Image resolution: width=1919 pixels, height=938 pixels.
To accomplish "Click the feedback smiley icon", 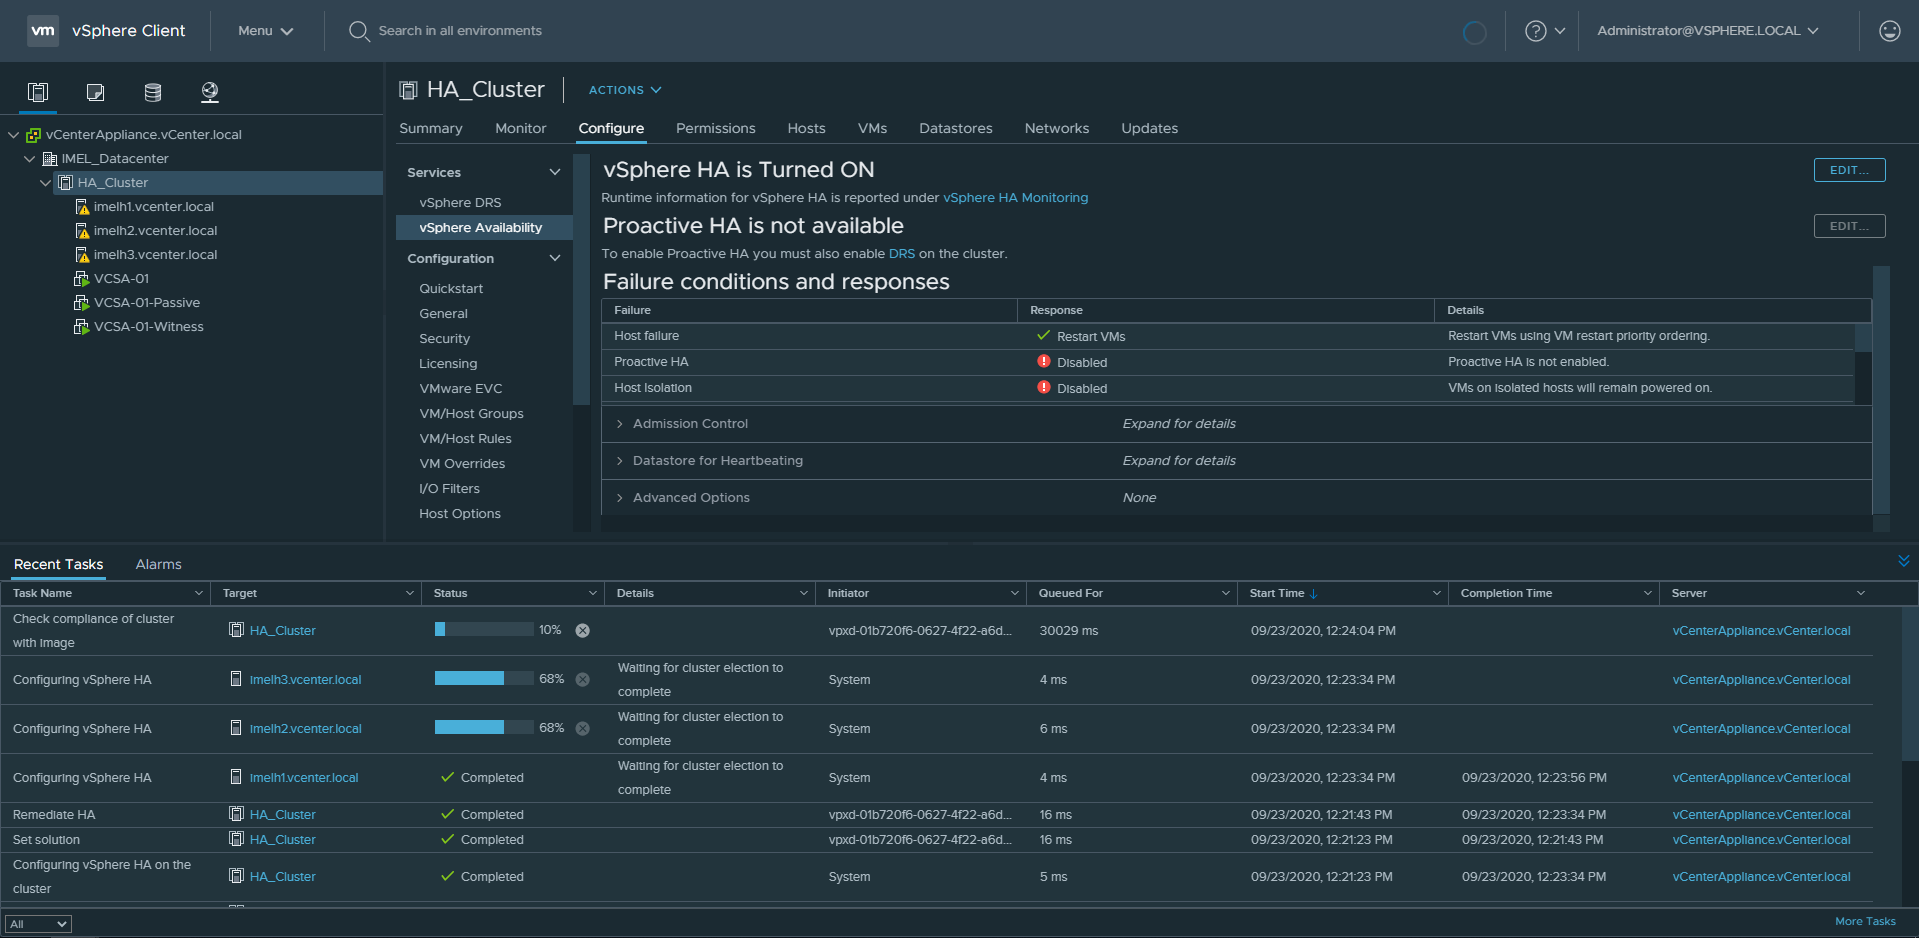I will click(x=1890, y=31).
